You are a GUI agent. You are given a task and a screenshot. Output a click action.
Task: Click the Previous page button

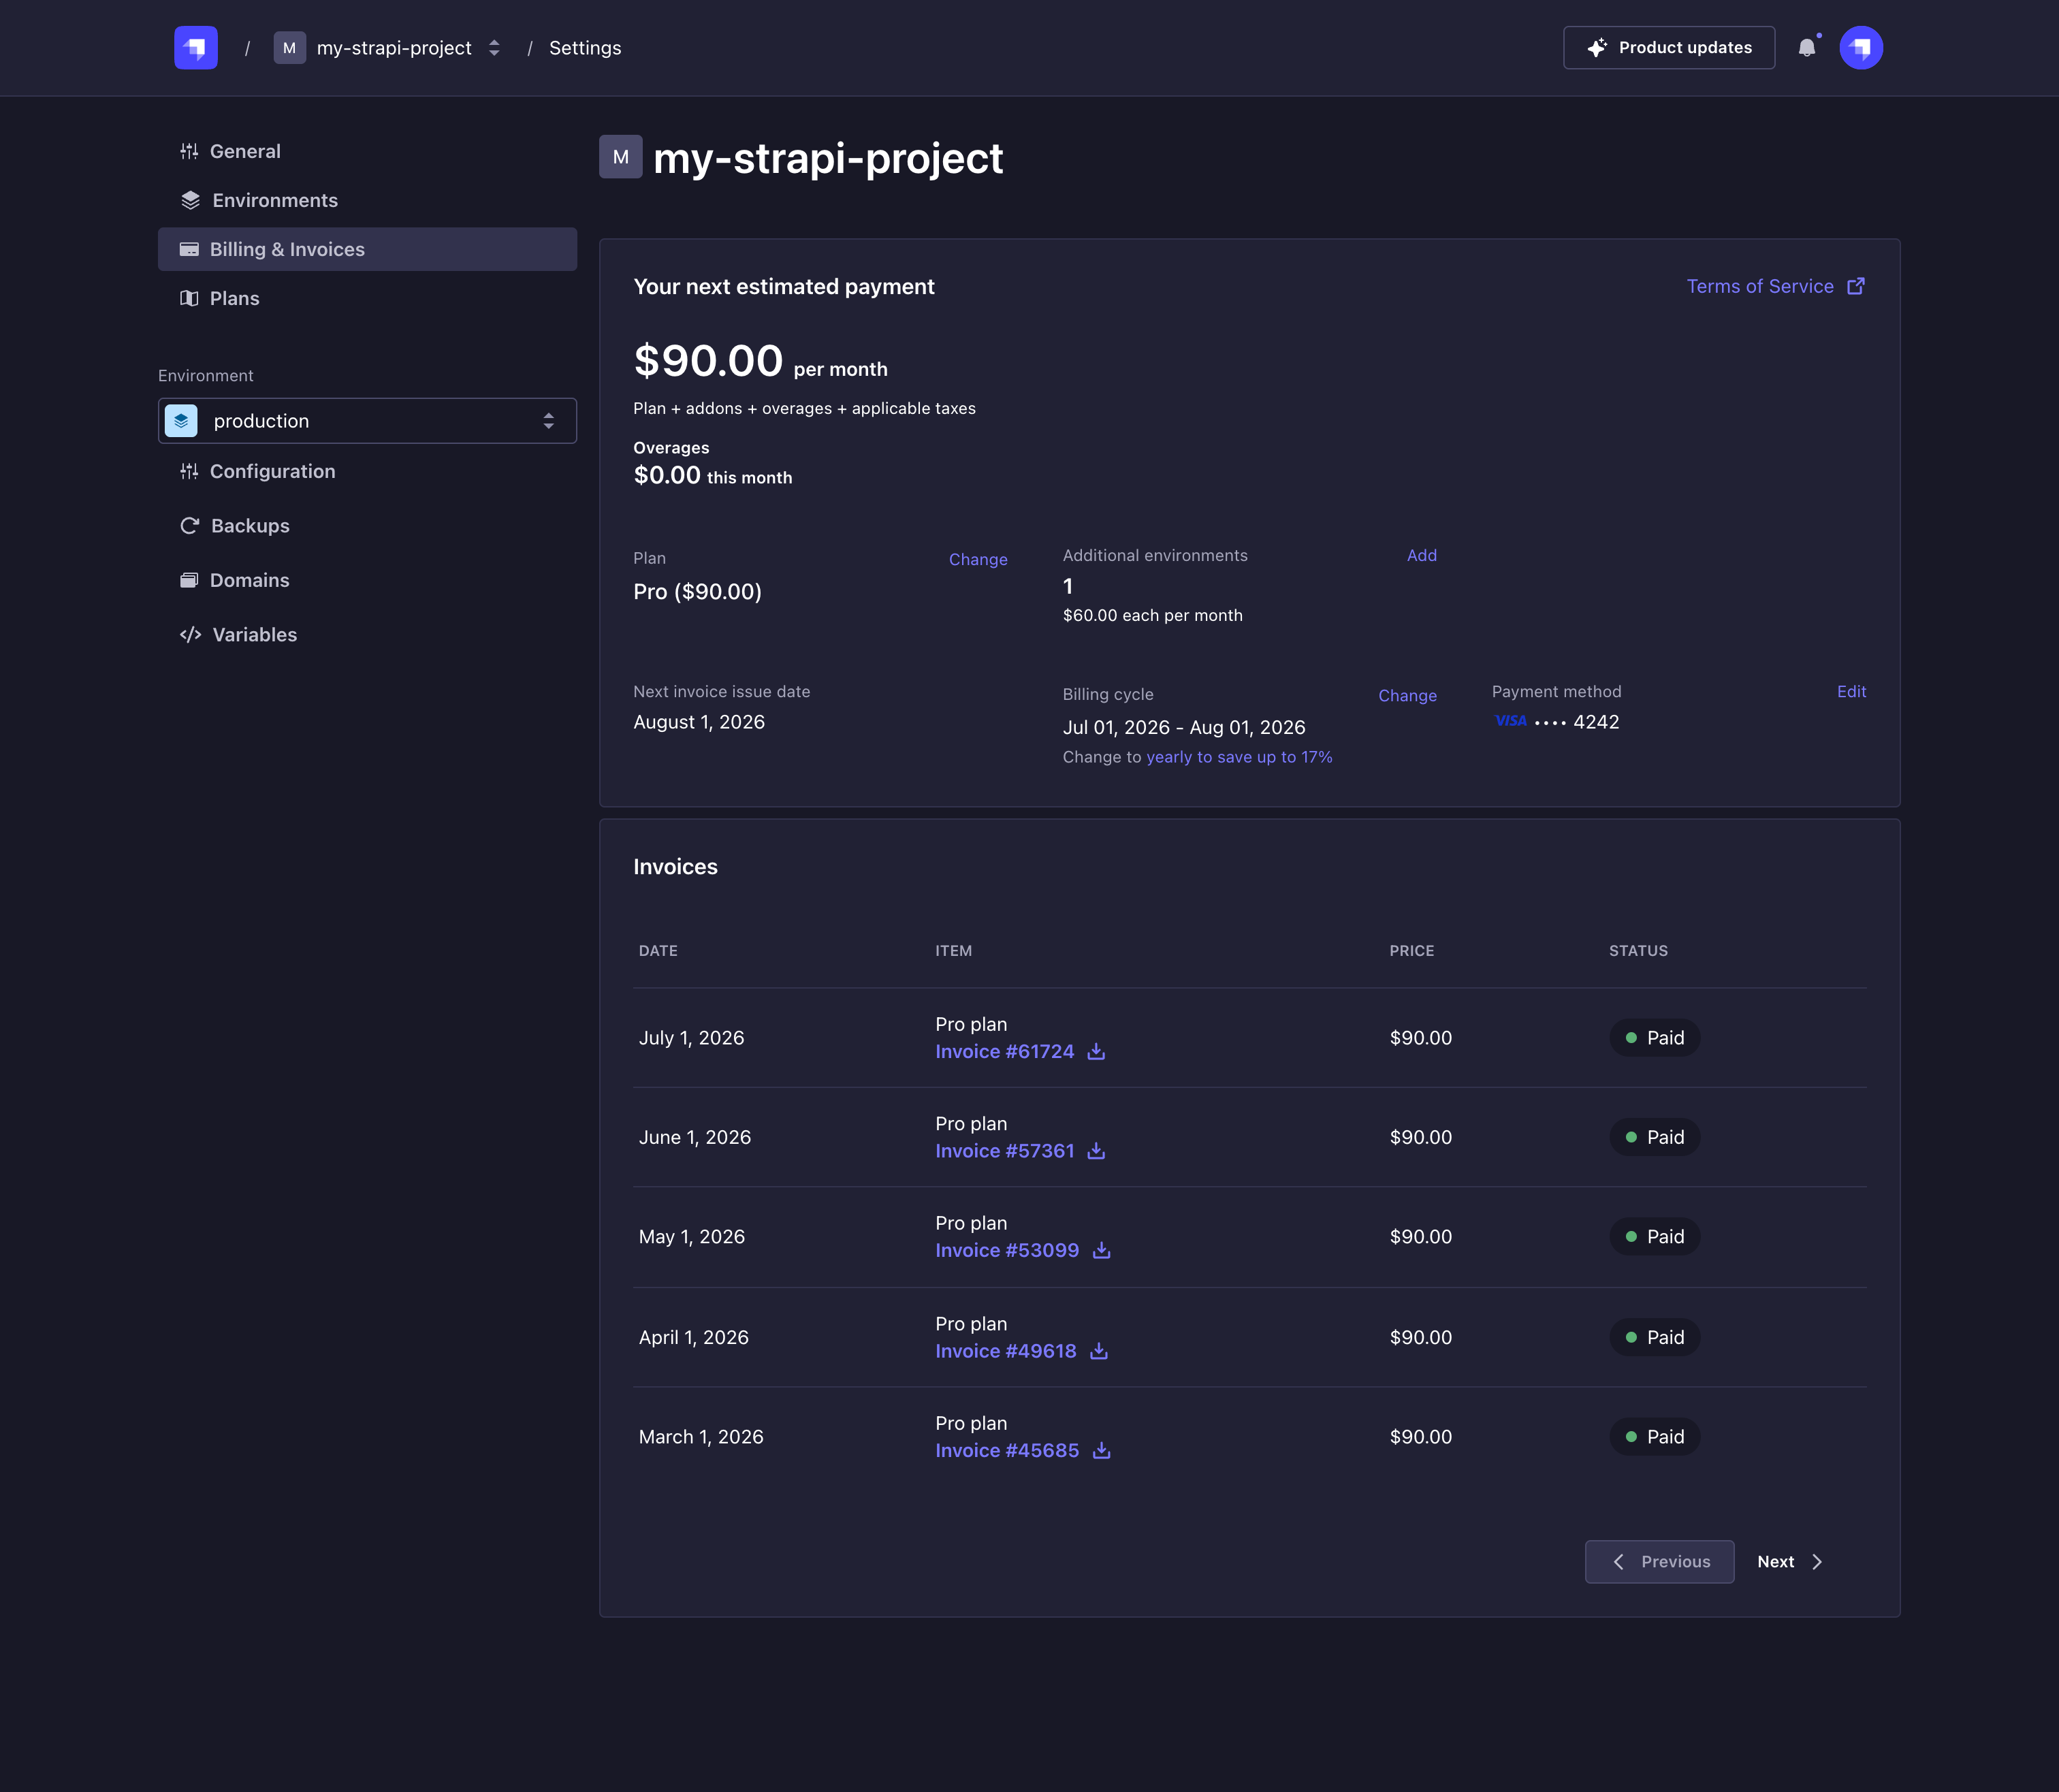click(1659, 1562)
